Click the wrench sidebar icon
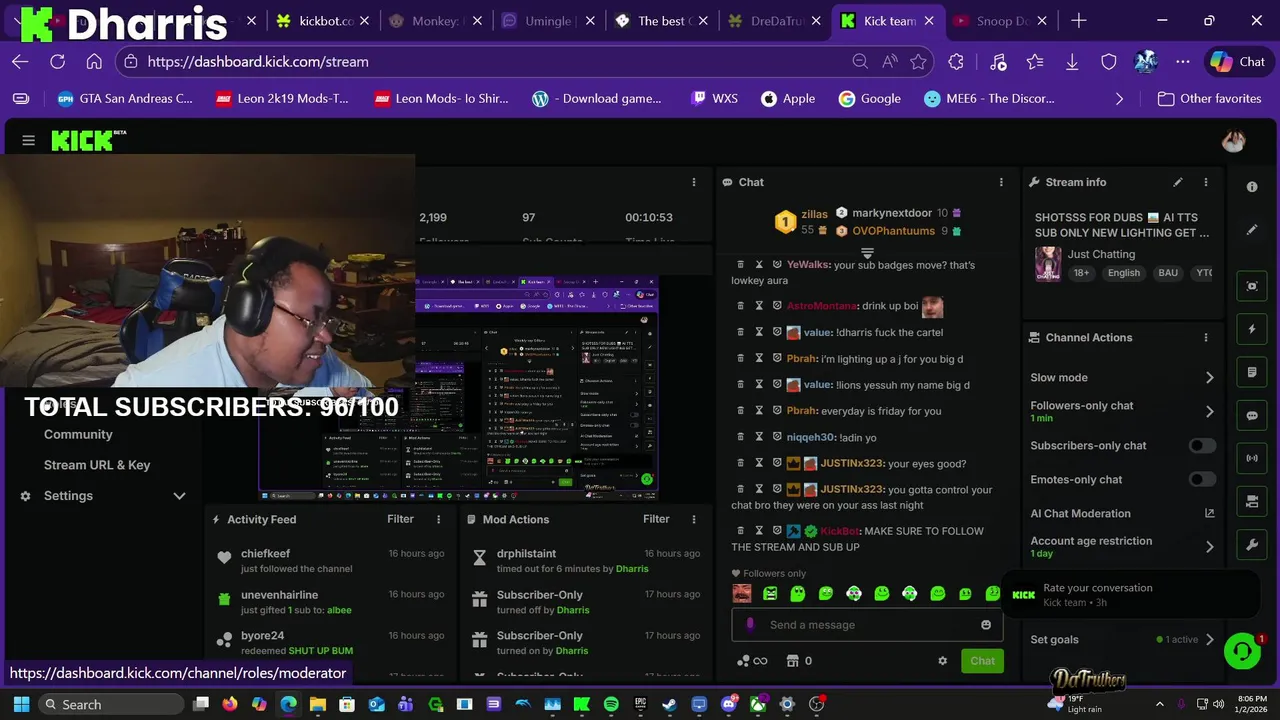 pyautogui.click(x=1252, y=545)
